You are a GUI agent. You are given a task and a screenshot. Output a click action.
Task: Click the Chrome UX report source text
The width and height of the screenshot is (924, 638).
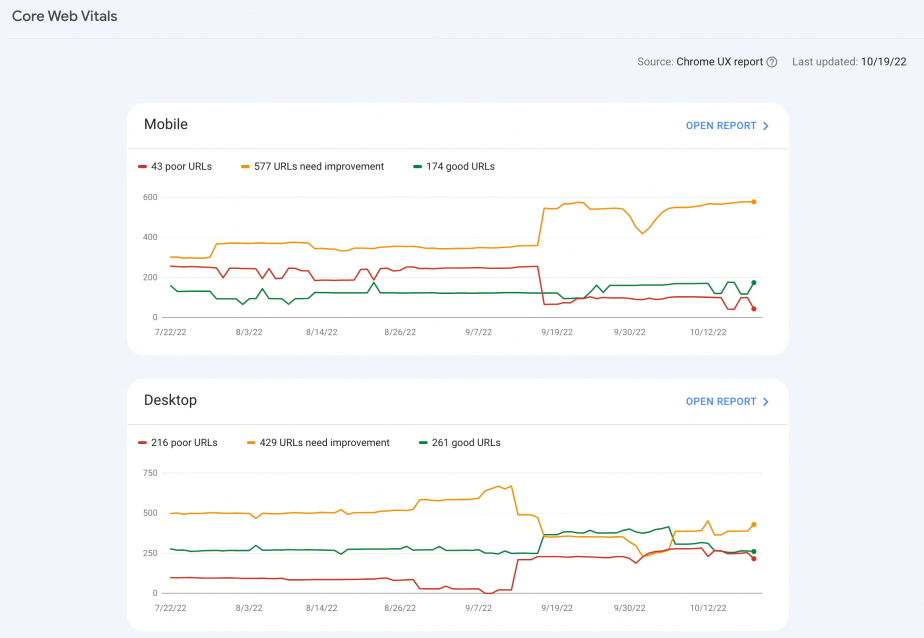[x=720, y=62]
